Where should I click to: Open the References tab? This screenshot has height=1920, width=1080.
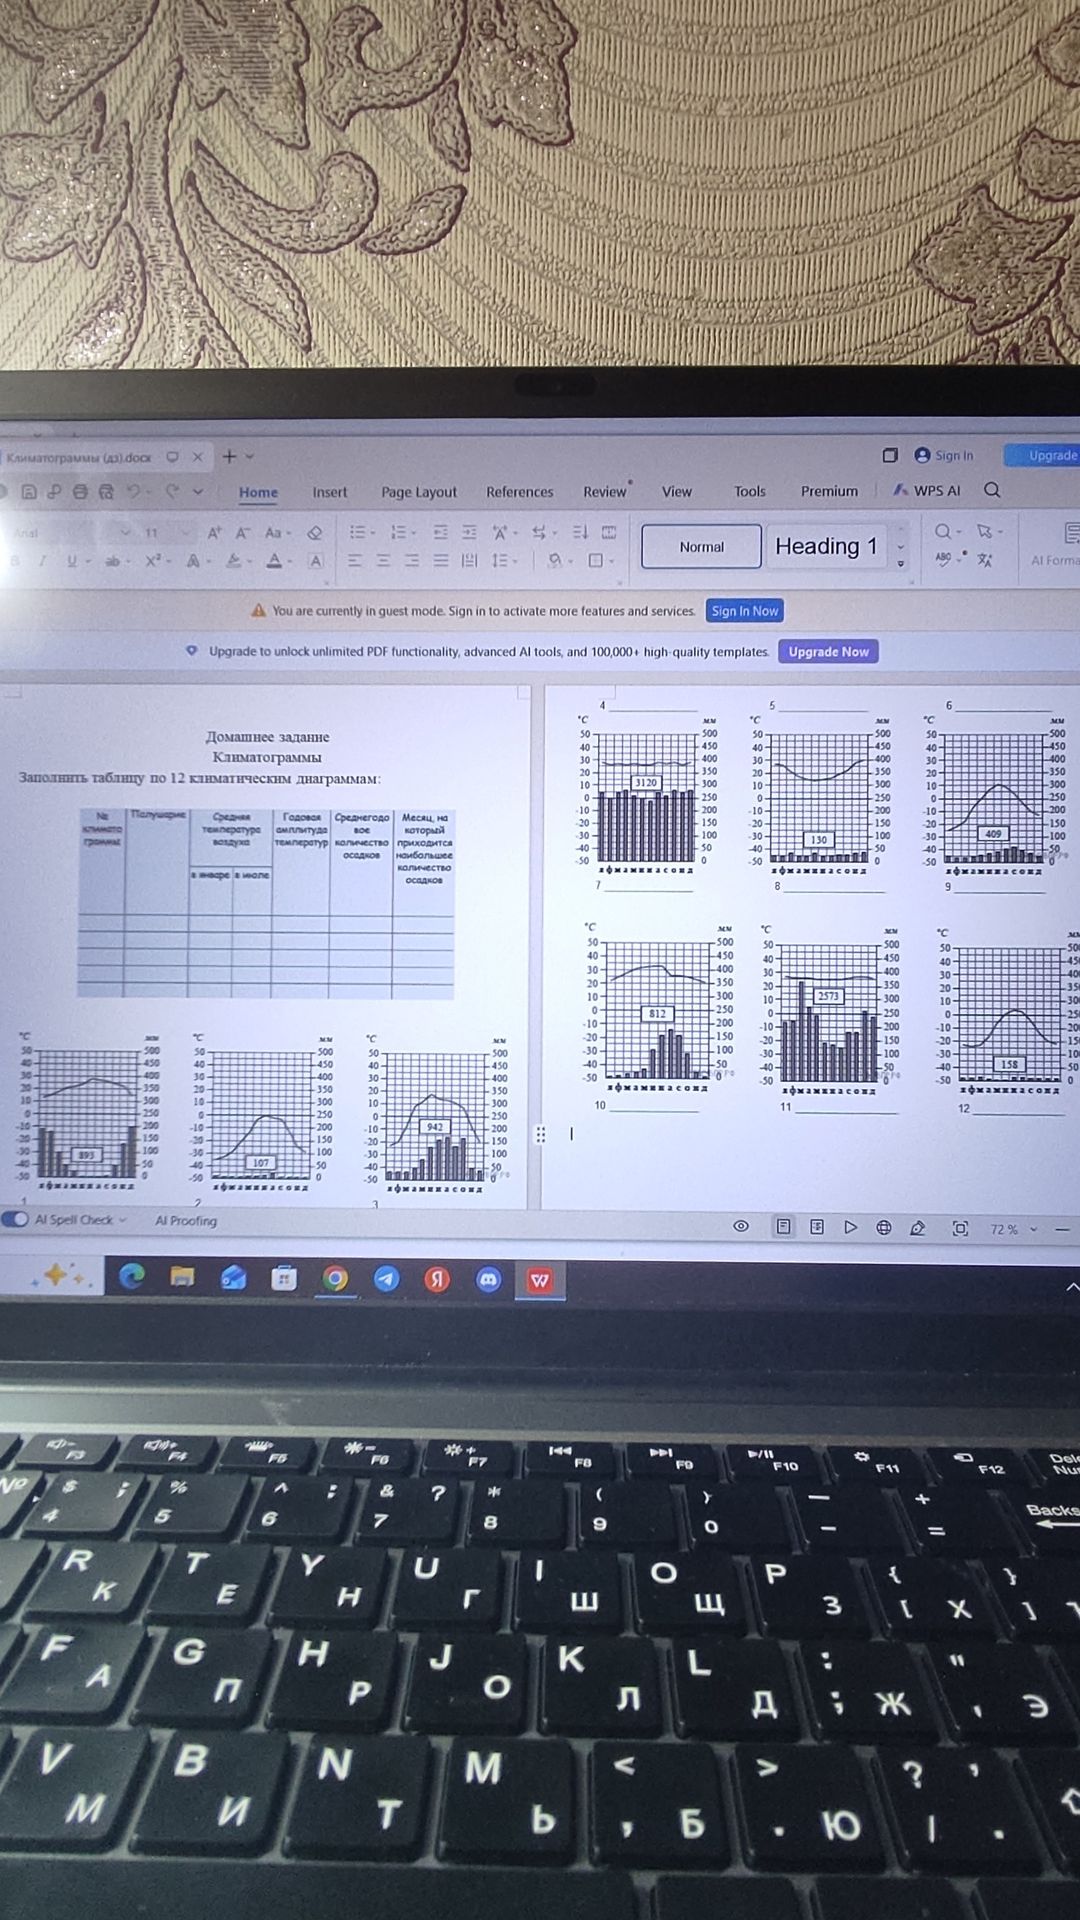520,492
